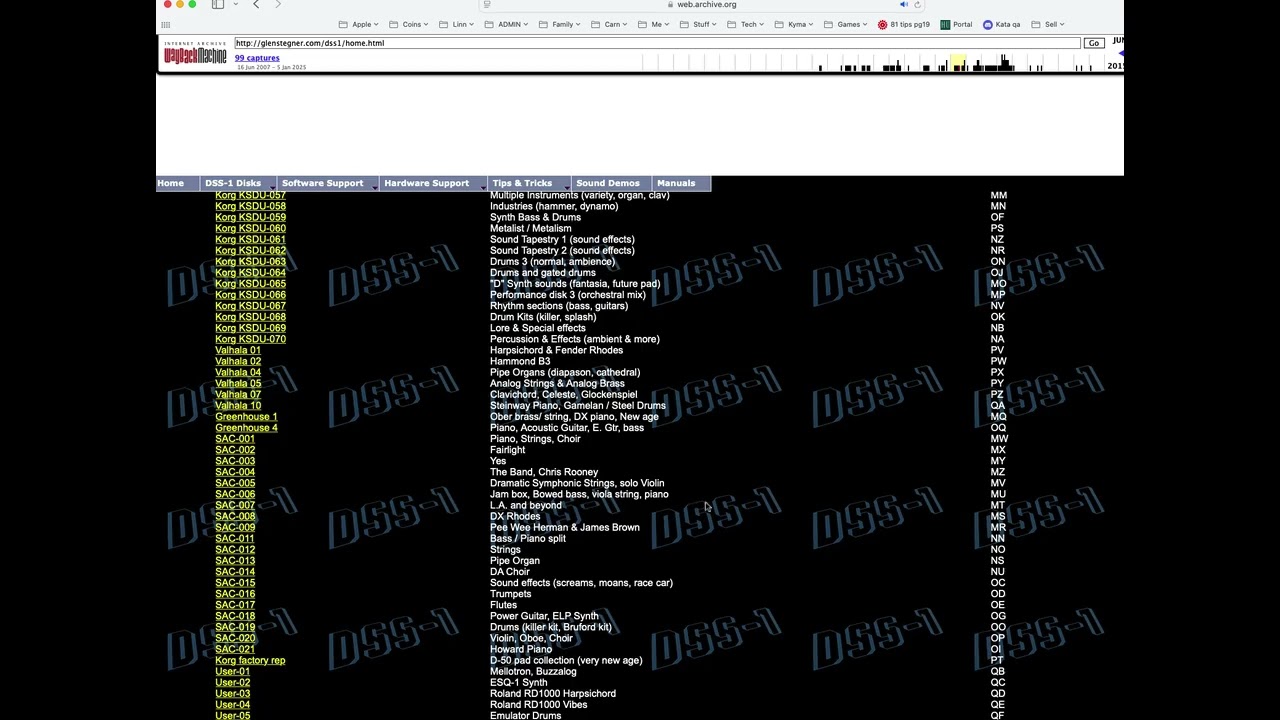
Task: Open the Kata qa bookmark
Action: pyautogui.click(x=1002, y=24)
